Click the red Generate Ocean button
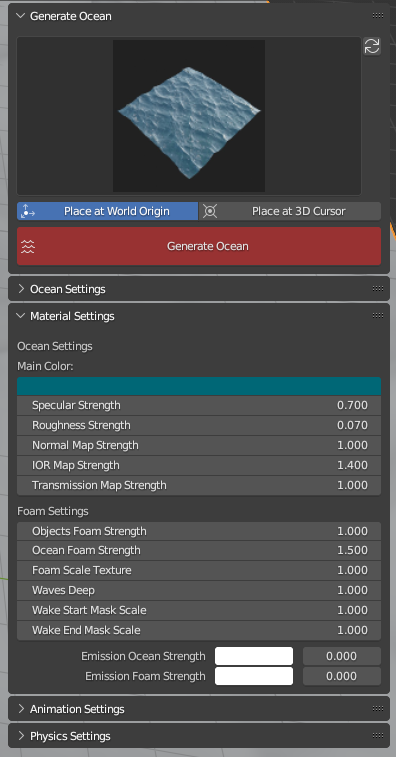Image resolution: width=396 pixels, height=757 pixels. 199,246
